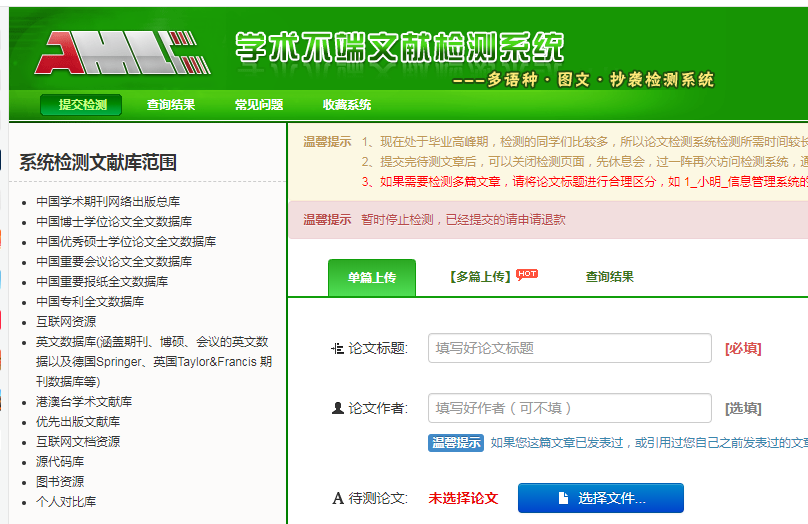Click the red HOT badge beside 多篇上传
The width and height of the screenshot is (808, 524).
click(x=527, y=274)
